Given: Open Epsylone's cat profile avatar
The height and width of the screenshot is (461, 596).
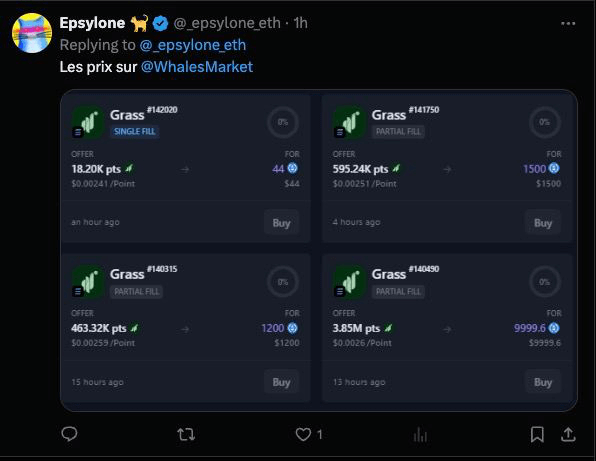Looking at the screenshot, I should coord(32,33).
